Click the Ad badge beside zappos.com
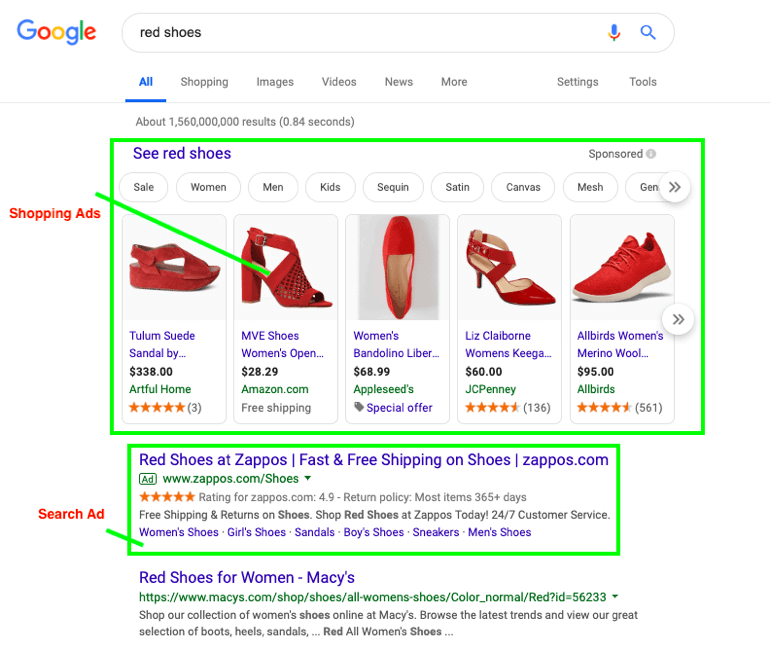Viewport: 770px width, 650px height. pyautogui.click(x=148, y=479)
